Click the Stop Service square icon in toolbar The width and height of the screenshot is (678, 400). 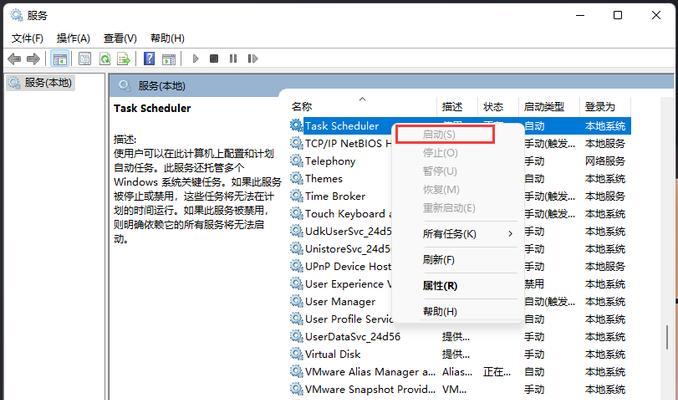click(x=214, y=58)
